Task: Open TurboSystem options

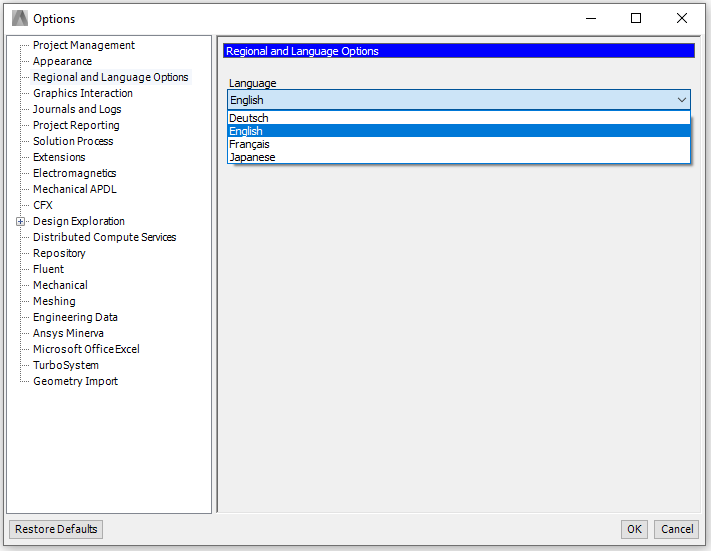Action: (66, 365)
